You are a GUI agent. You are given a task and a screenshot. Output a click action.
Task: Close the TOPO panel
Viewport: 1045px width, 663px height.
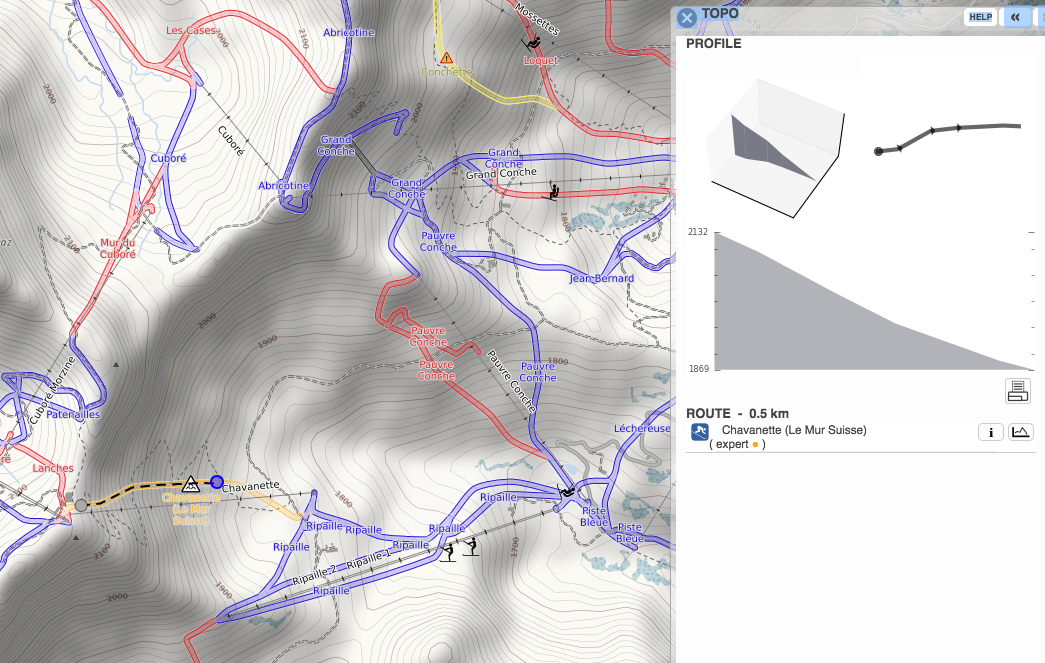pyautogui.click(x=686, y=18)
